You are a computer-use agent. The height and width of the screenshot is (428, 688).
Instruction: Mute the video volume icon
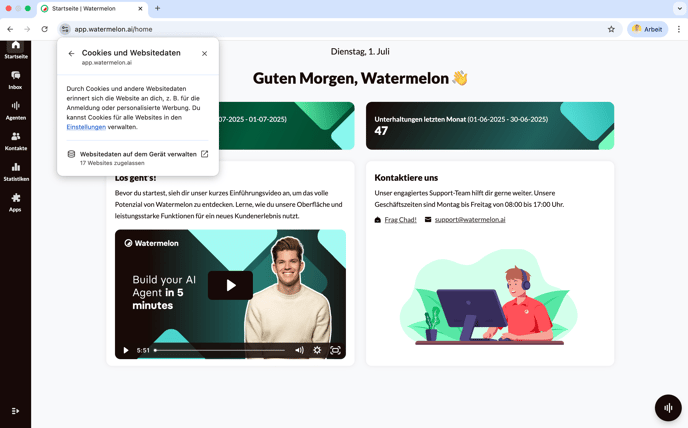pos(299,350)
